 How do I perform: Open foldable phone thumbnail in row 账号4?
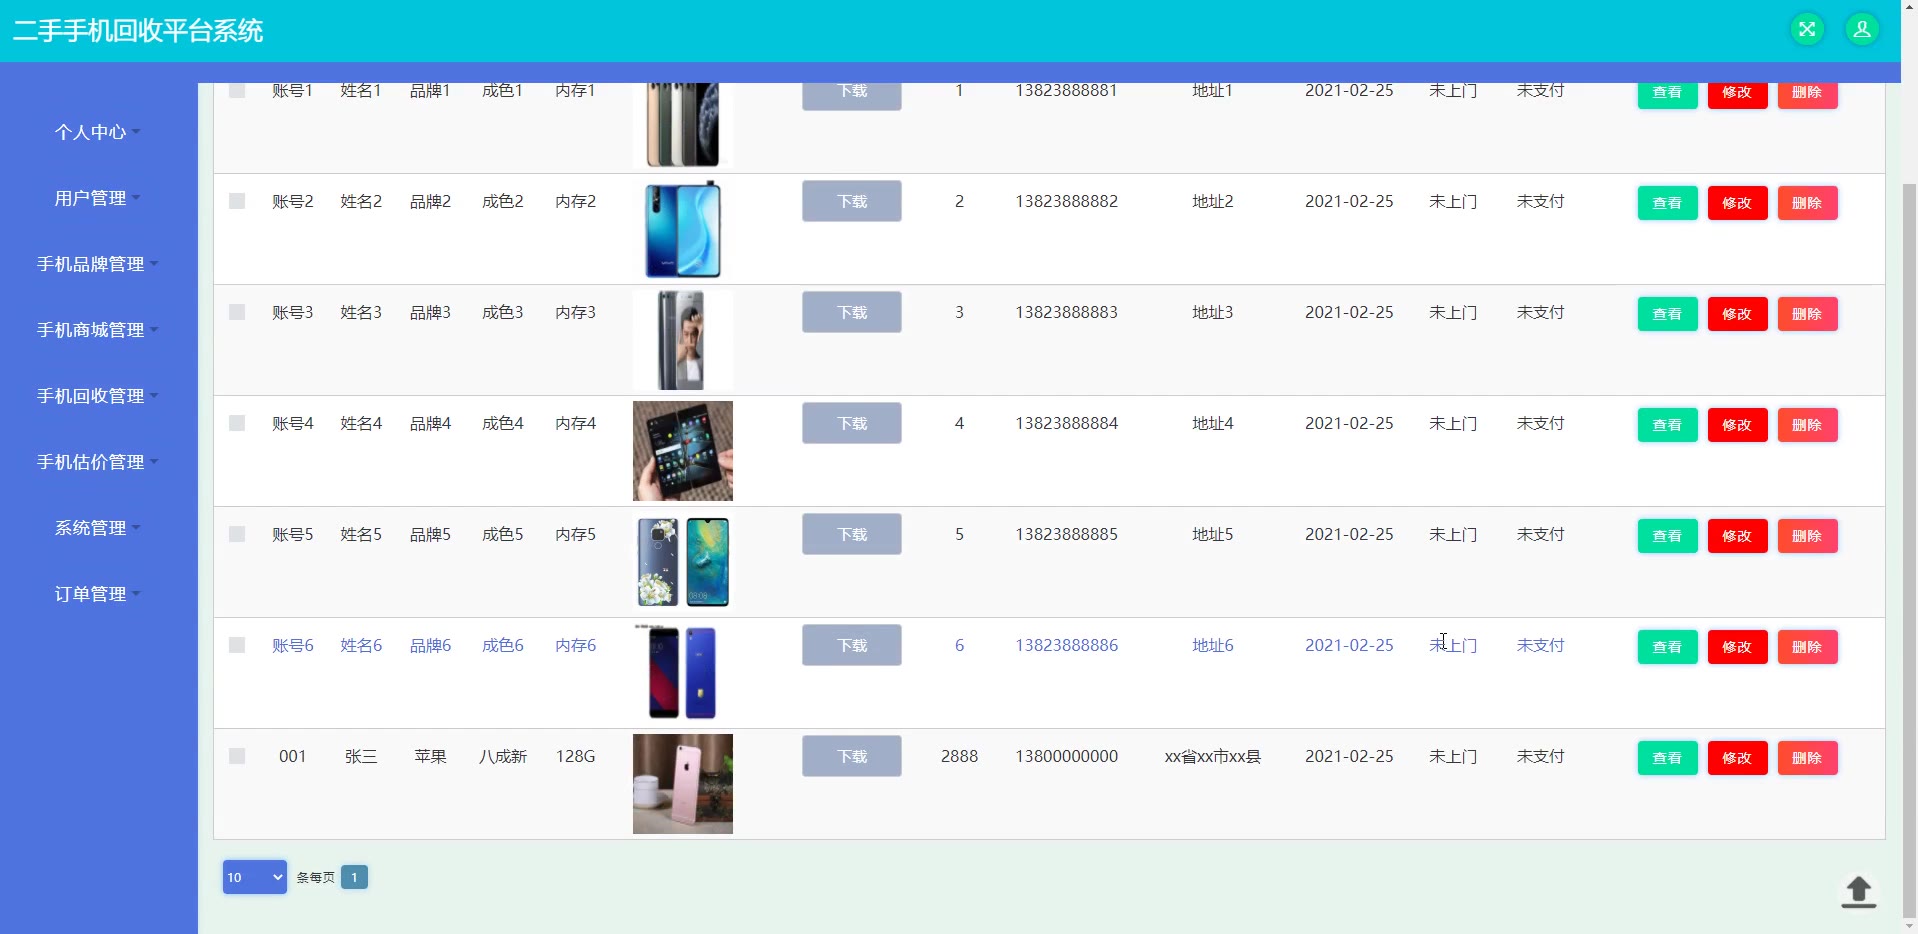pos(683,451)
